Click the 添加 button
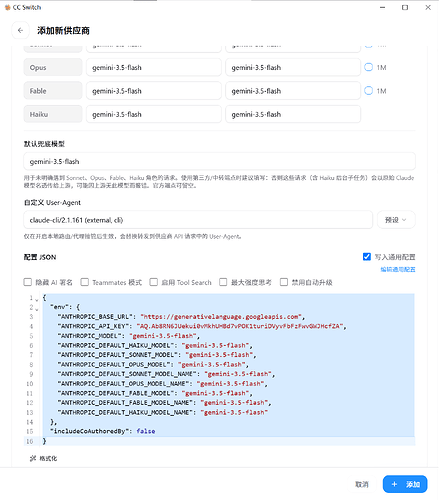The height and width of the screenshot is (500, 439). (405, 484)
